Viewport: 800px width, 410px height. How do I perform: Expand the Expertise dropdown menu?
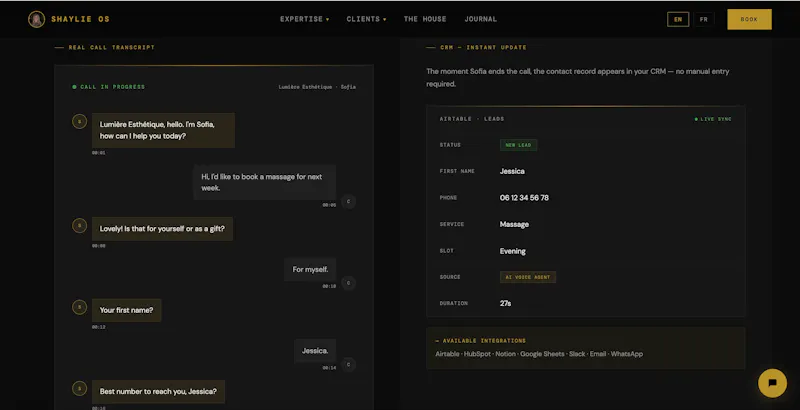(x=305, y=19)
